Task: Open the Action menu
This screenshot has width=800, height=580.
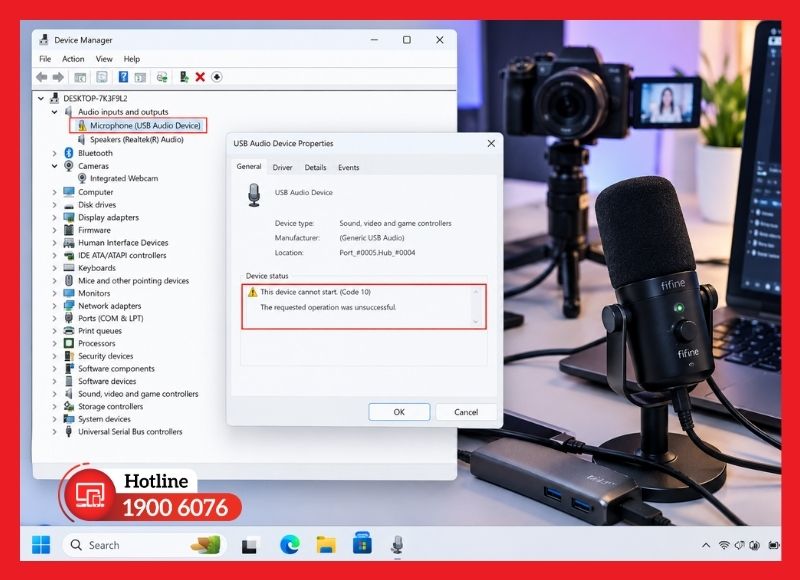Action: [73, 59]
